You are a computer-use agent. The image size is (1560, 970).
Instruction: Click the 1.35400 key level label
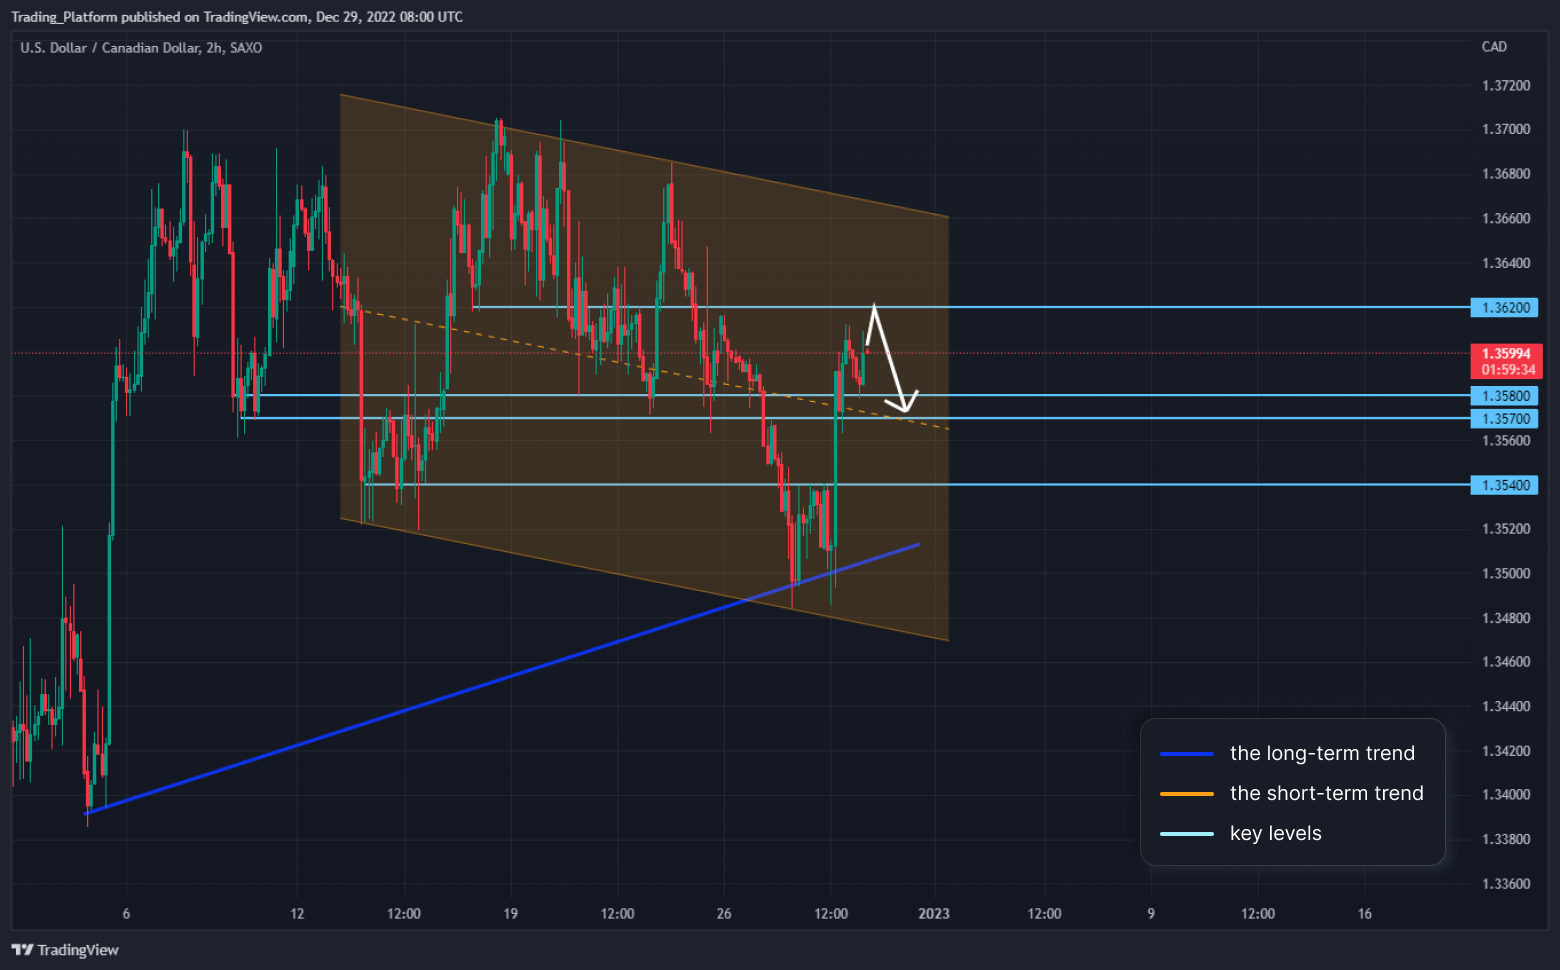click(1504, 485)
